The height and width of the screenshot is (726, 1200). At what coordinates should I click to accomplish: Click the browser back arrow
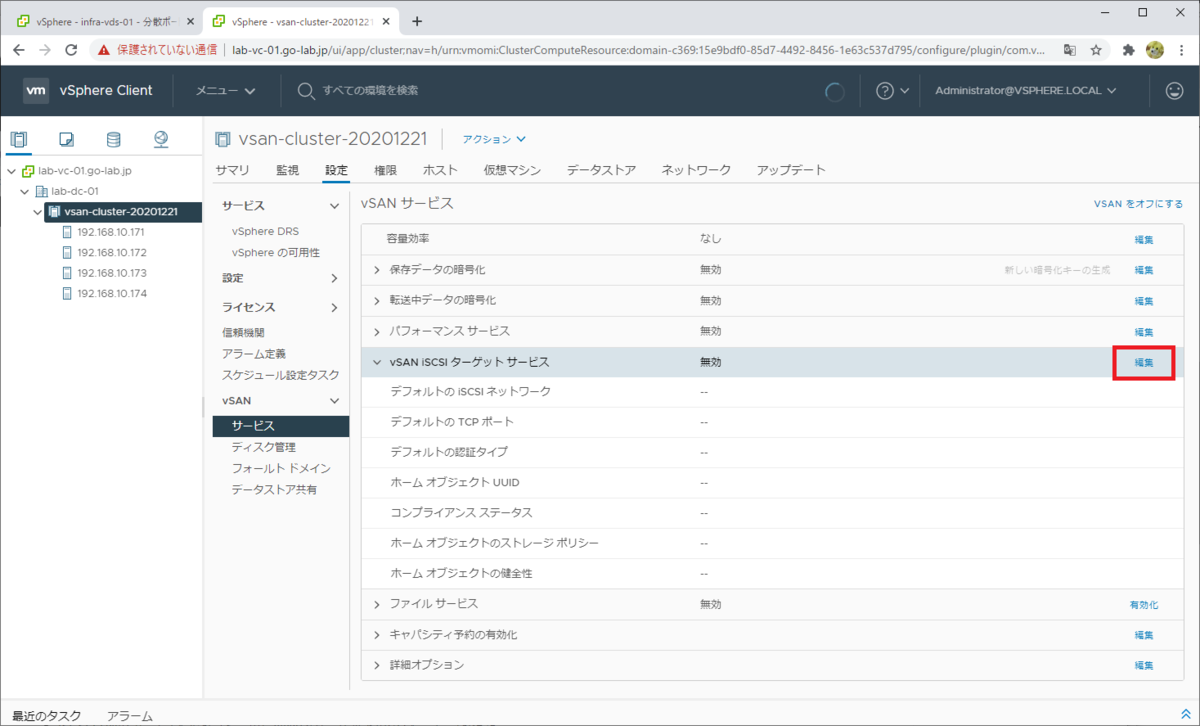click(19, 49)
